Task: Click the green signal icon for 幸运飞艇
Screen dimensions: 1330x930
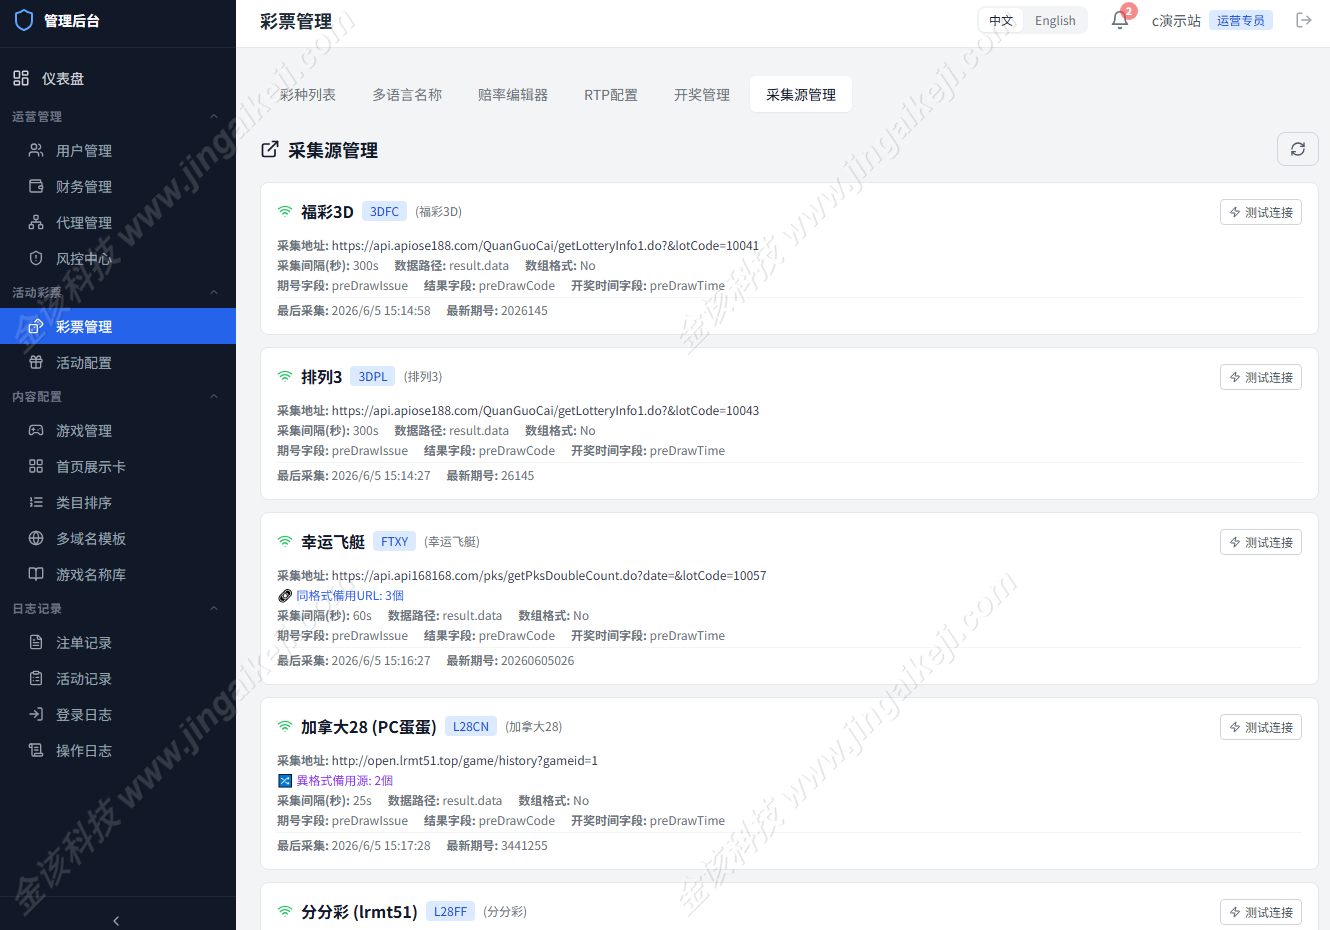Action: (x=285, y=541)
